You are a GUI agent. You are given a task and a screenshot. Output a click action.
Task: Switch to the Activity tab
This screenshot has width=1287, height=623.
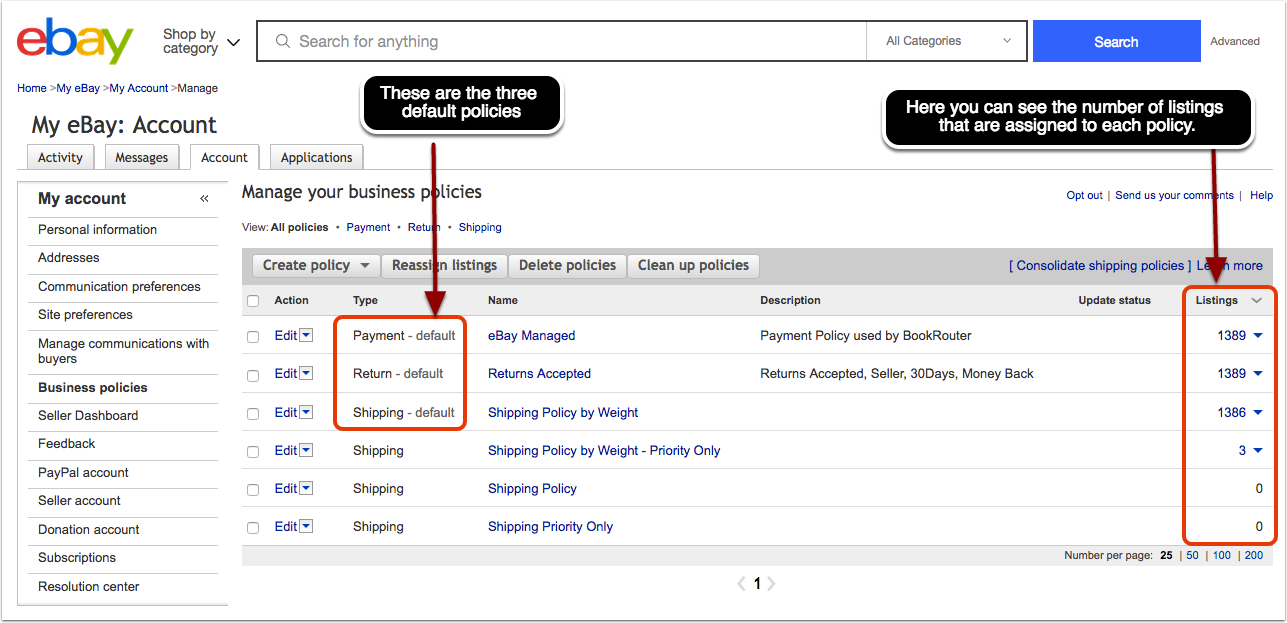(60, 157)
